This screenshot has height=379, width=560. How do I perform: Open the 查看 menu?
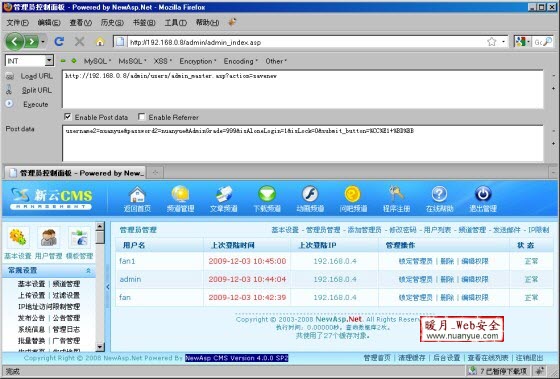click(80, 23)
